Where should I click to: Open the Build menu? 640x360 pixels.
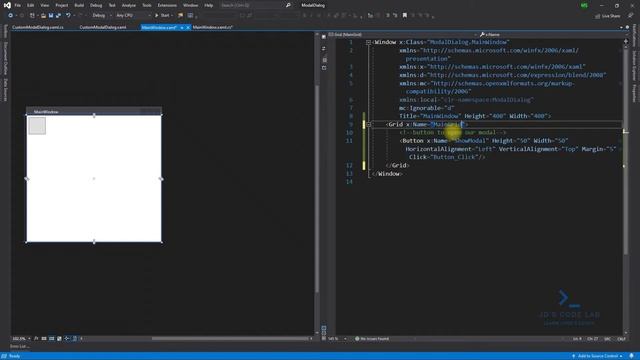(x=79, y=5)
